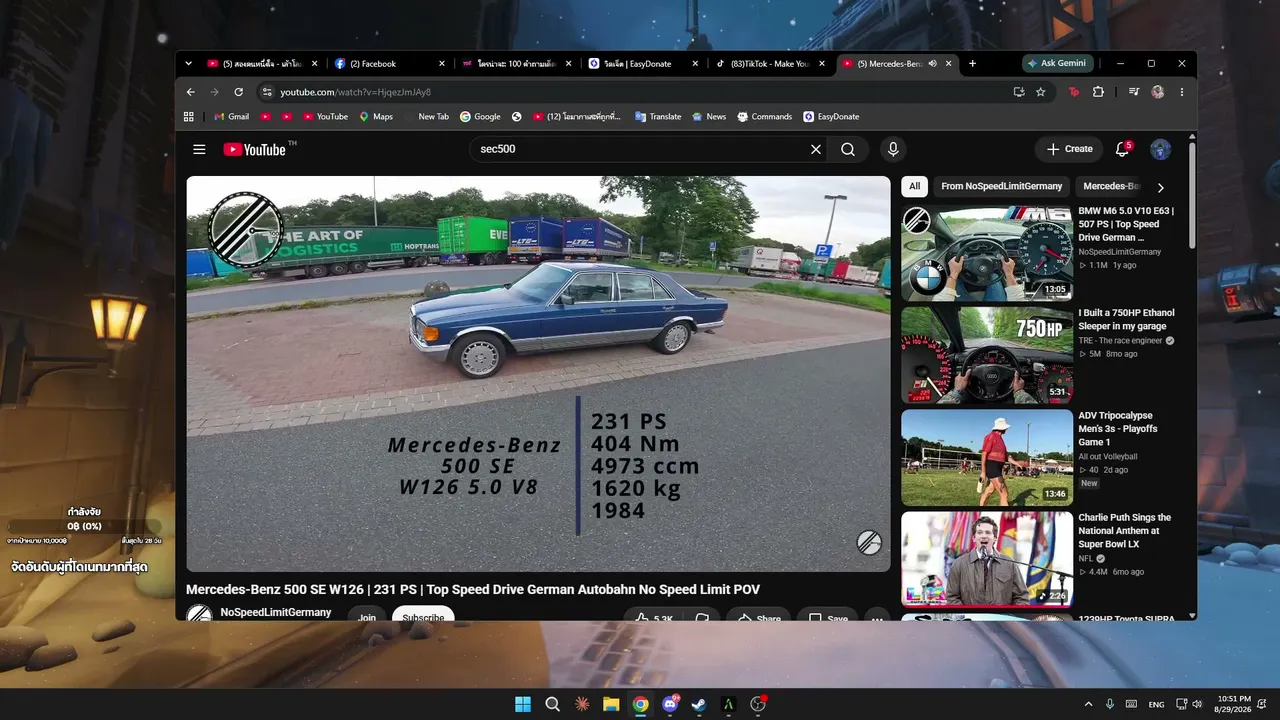Open Steam from the taskbar
This screenshot has width=1280, height=720.
(699, 704)
